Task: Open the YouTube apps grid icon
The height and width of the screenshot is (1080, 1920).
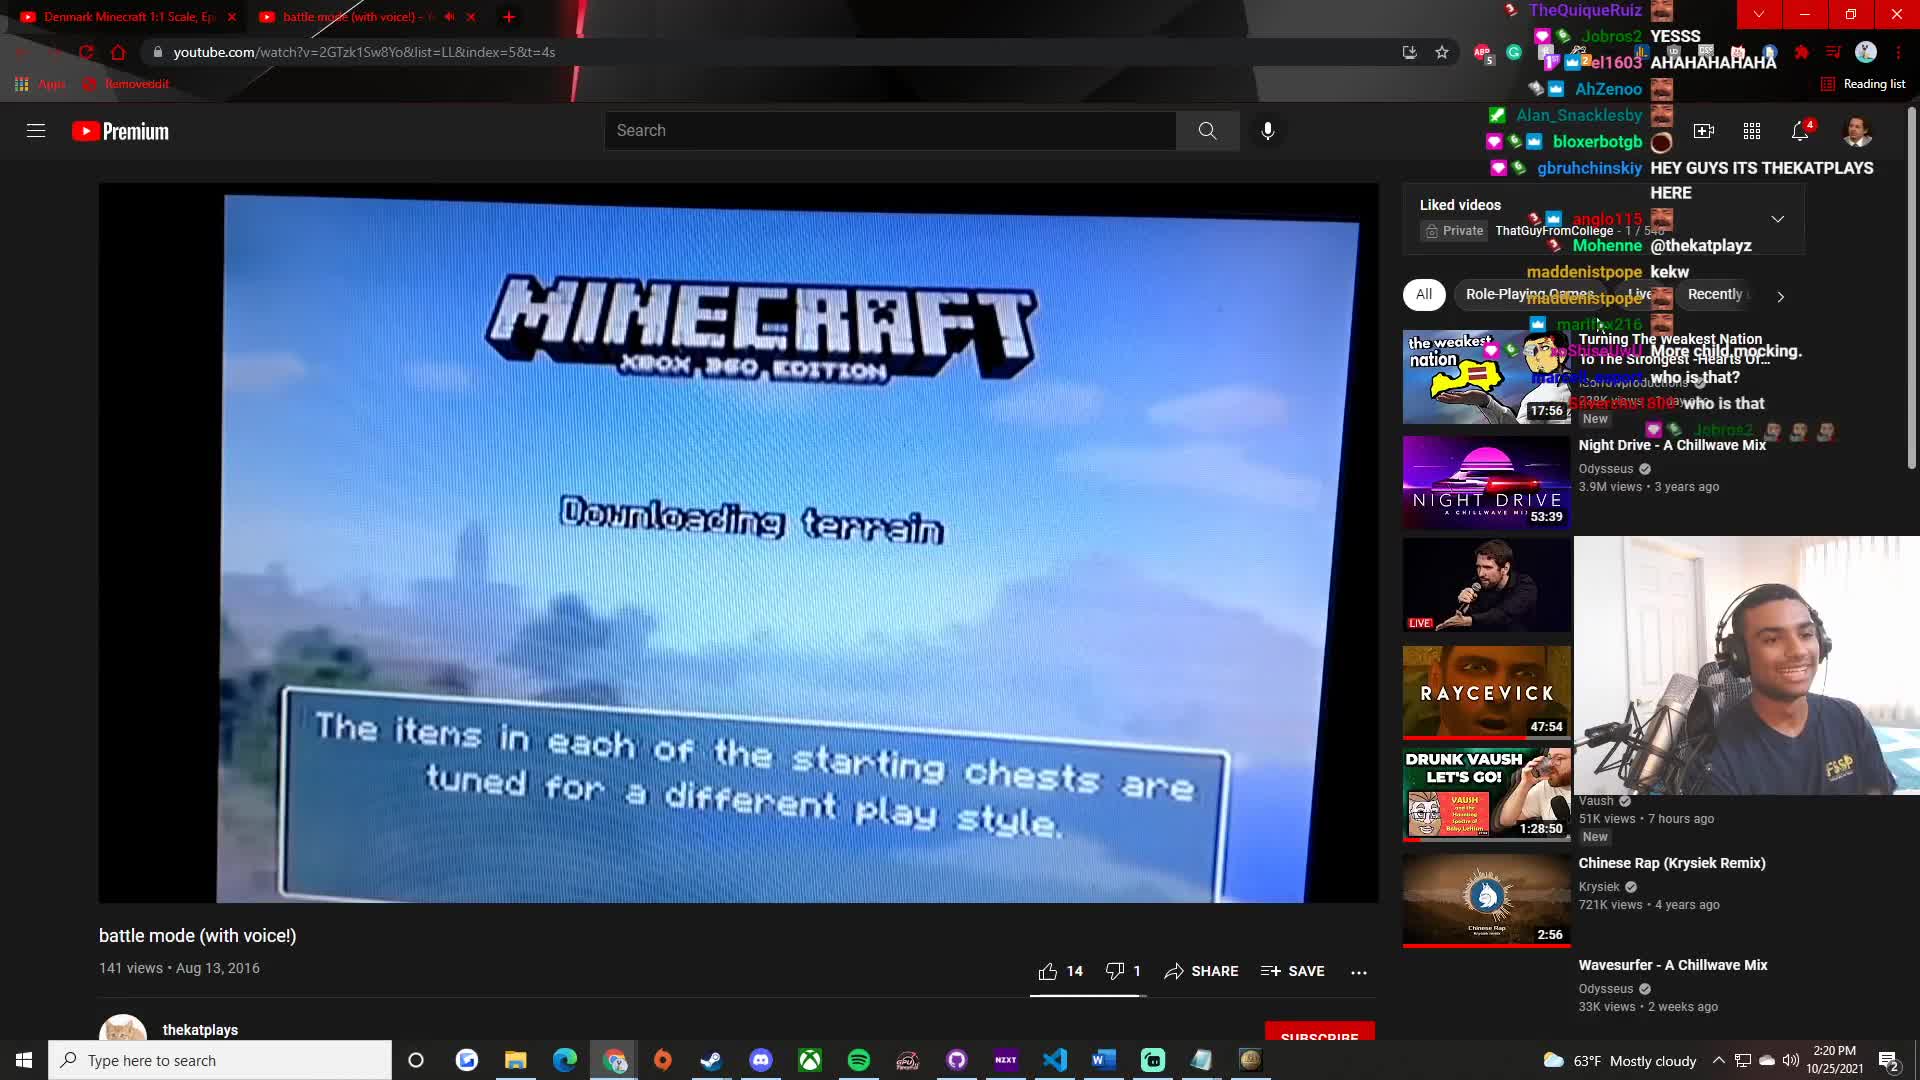Action: tap(1752, 131)
